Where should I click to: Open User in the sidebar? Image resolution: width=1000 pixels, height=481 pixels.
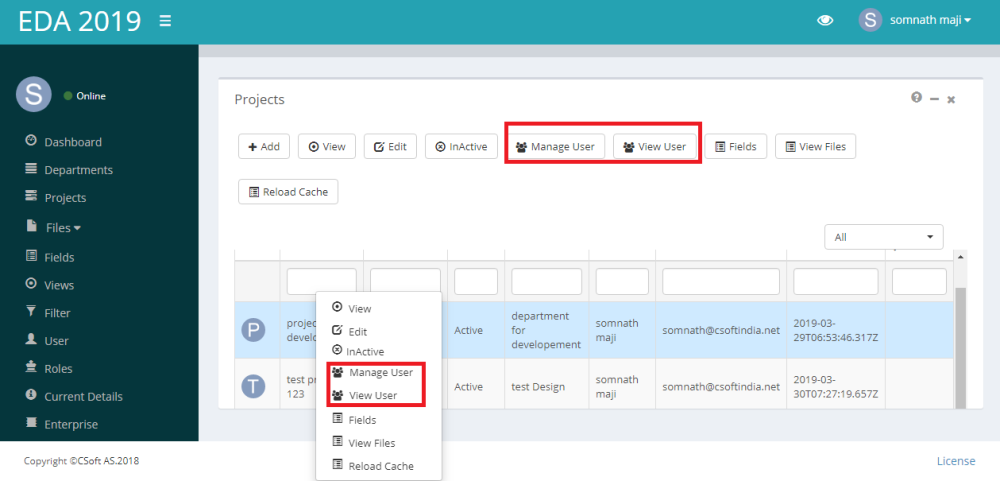pos(57,341)
